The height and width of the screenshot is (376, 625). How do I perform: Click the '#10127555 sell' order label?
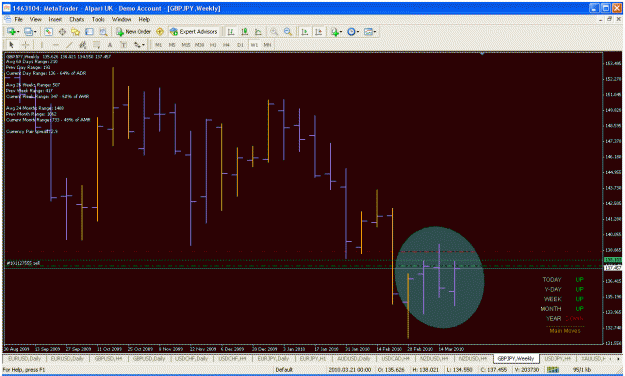point(23,263)
